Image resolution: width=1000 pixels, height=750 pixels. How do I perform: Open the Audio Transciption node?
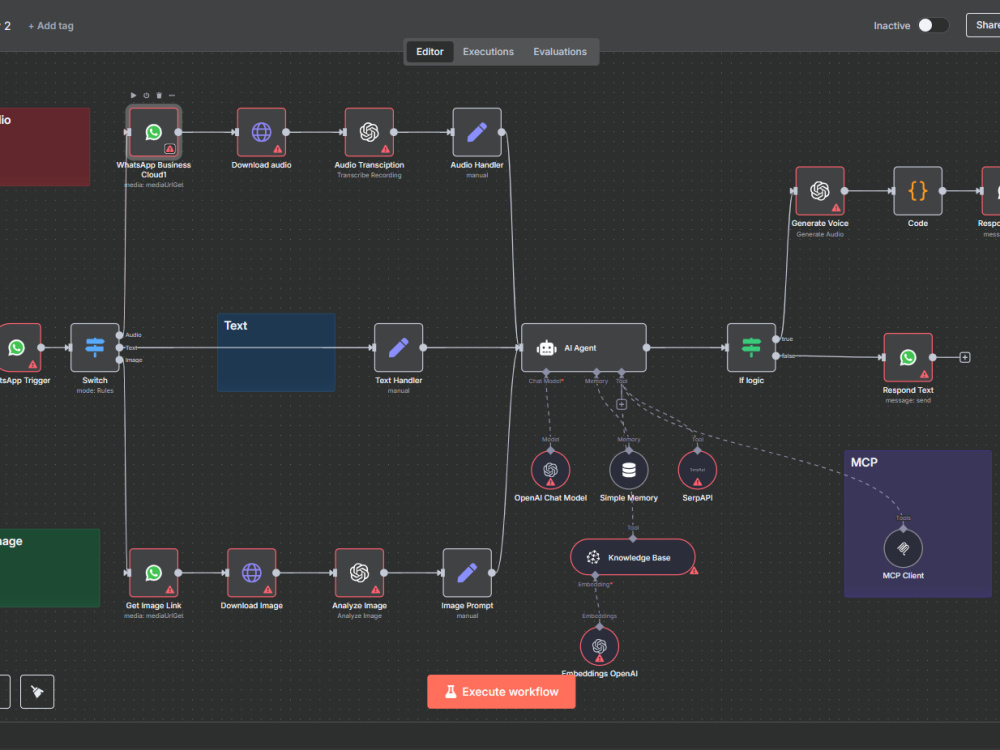click(x=369, y=132)
